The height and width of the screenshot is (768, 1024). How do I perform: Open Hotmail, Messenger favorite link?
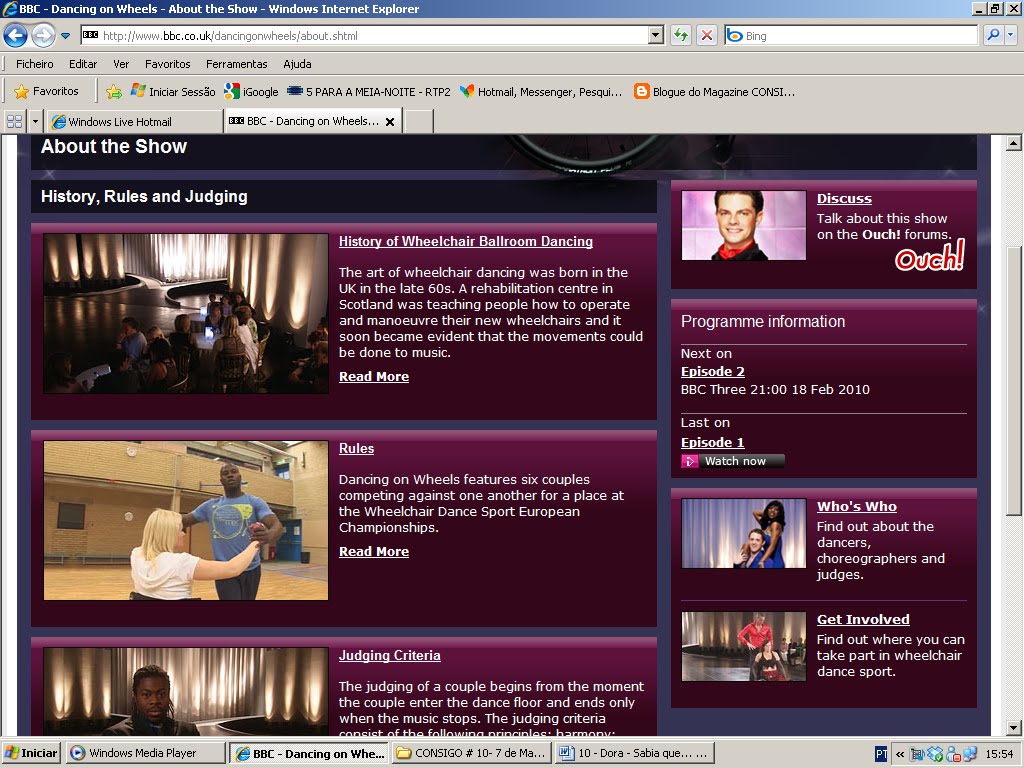[541, 92]
